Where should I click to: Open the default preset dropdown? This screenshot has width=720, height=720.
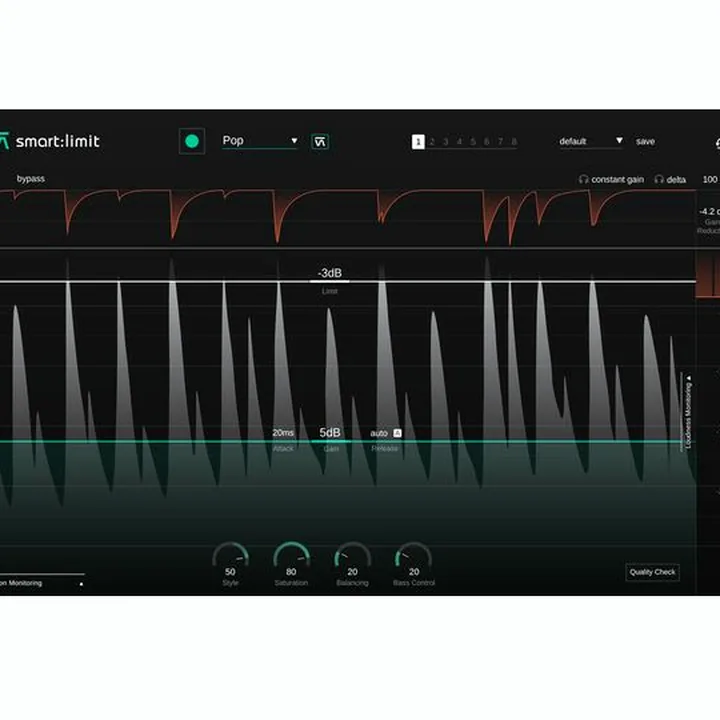point(591,141)
